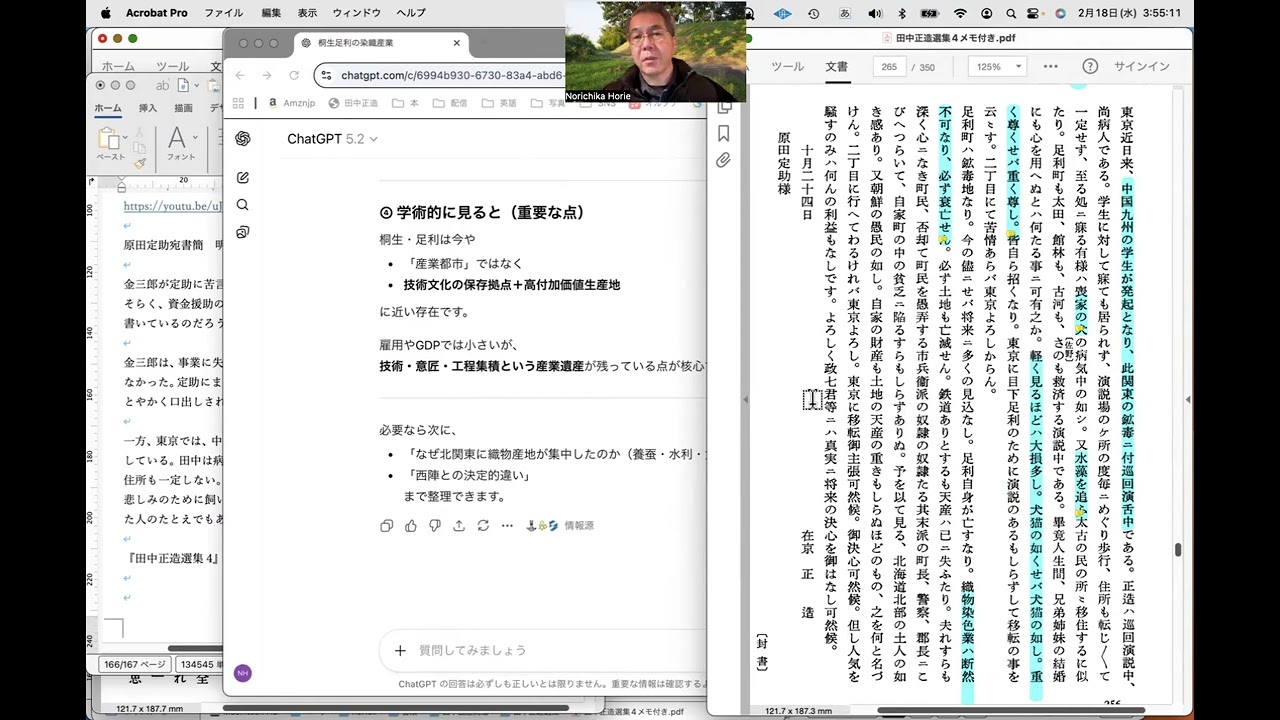Screen dimensions: 1280x720
Task: Click the ChatGPT prompt field 質問してみましょう
Action: pyautogui.click(x=472, y=650)
